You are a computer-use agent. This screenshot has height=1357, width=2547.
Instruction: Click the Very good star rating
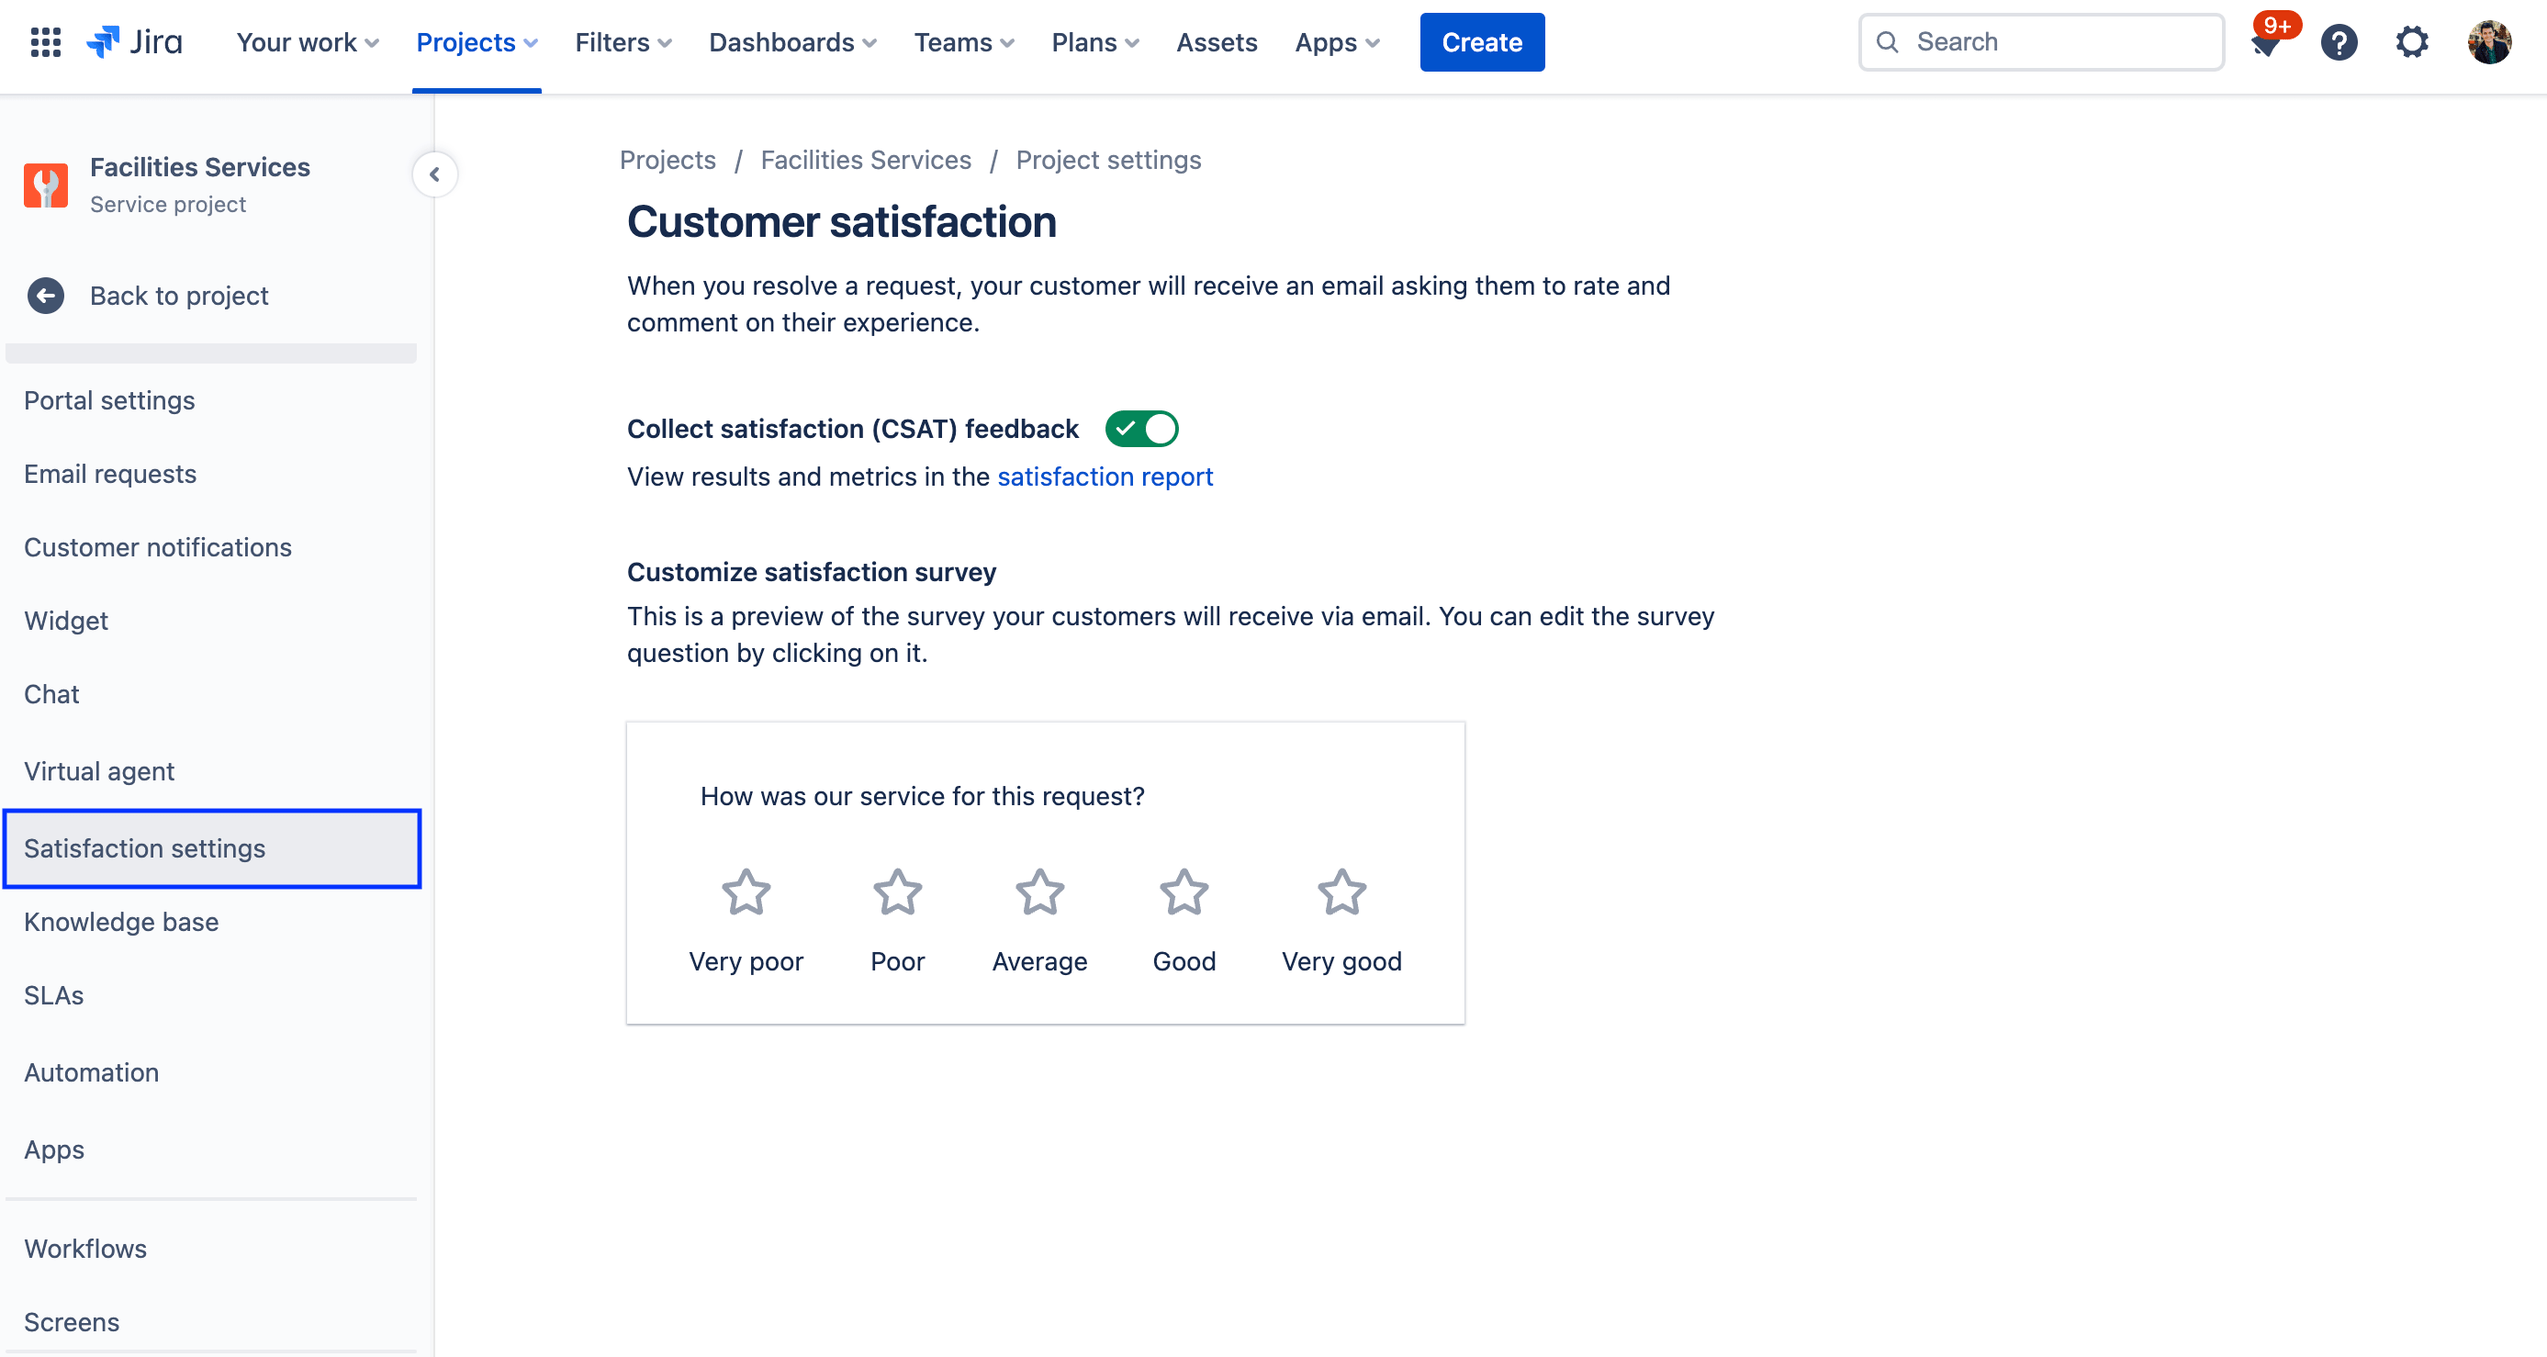1343,889
